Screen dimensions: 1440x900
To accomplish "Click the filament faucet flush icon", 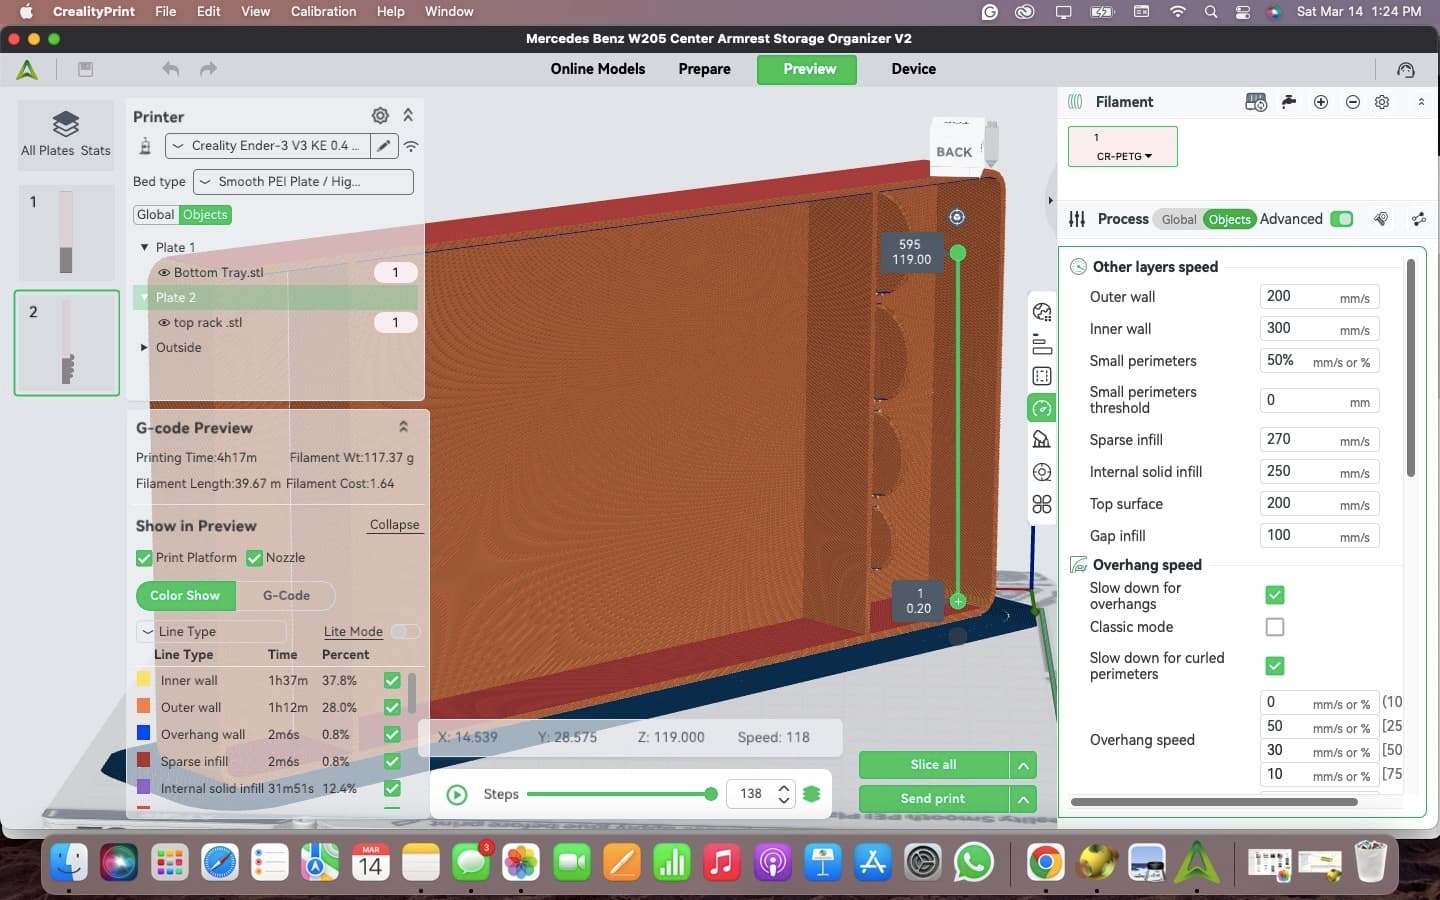I will (x=1289, y=101).
